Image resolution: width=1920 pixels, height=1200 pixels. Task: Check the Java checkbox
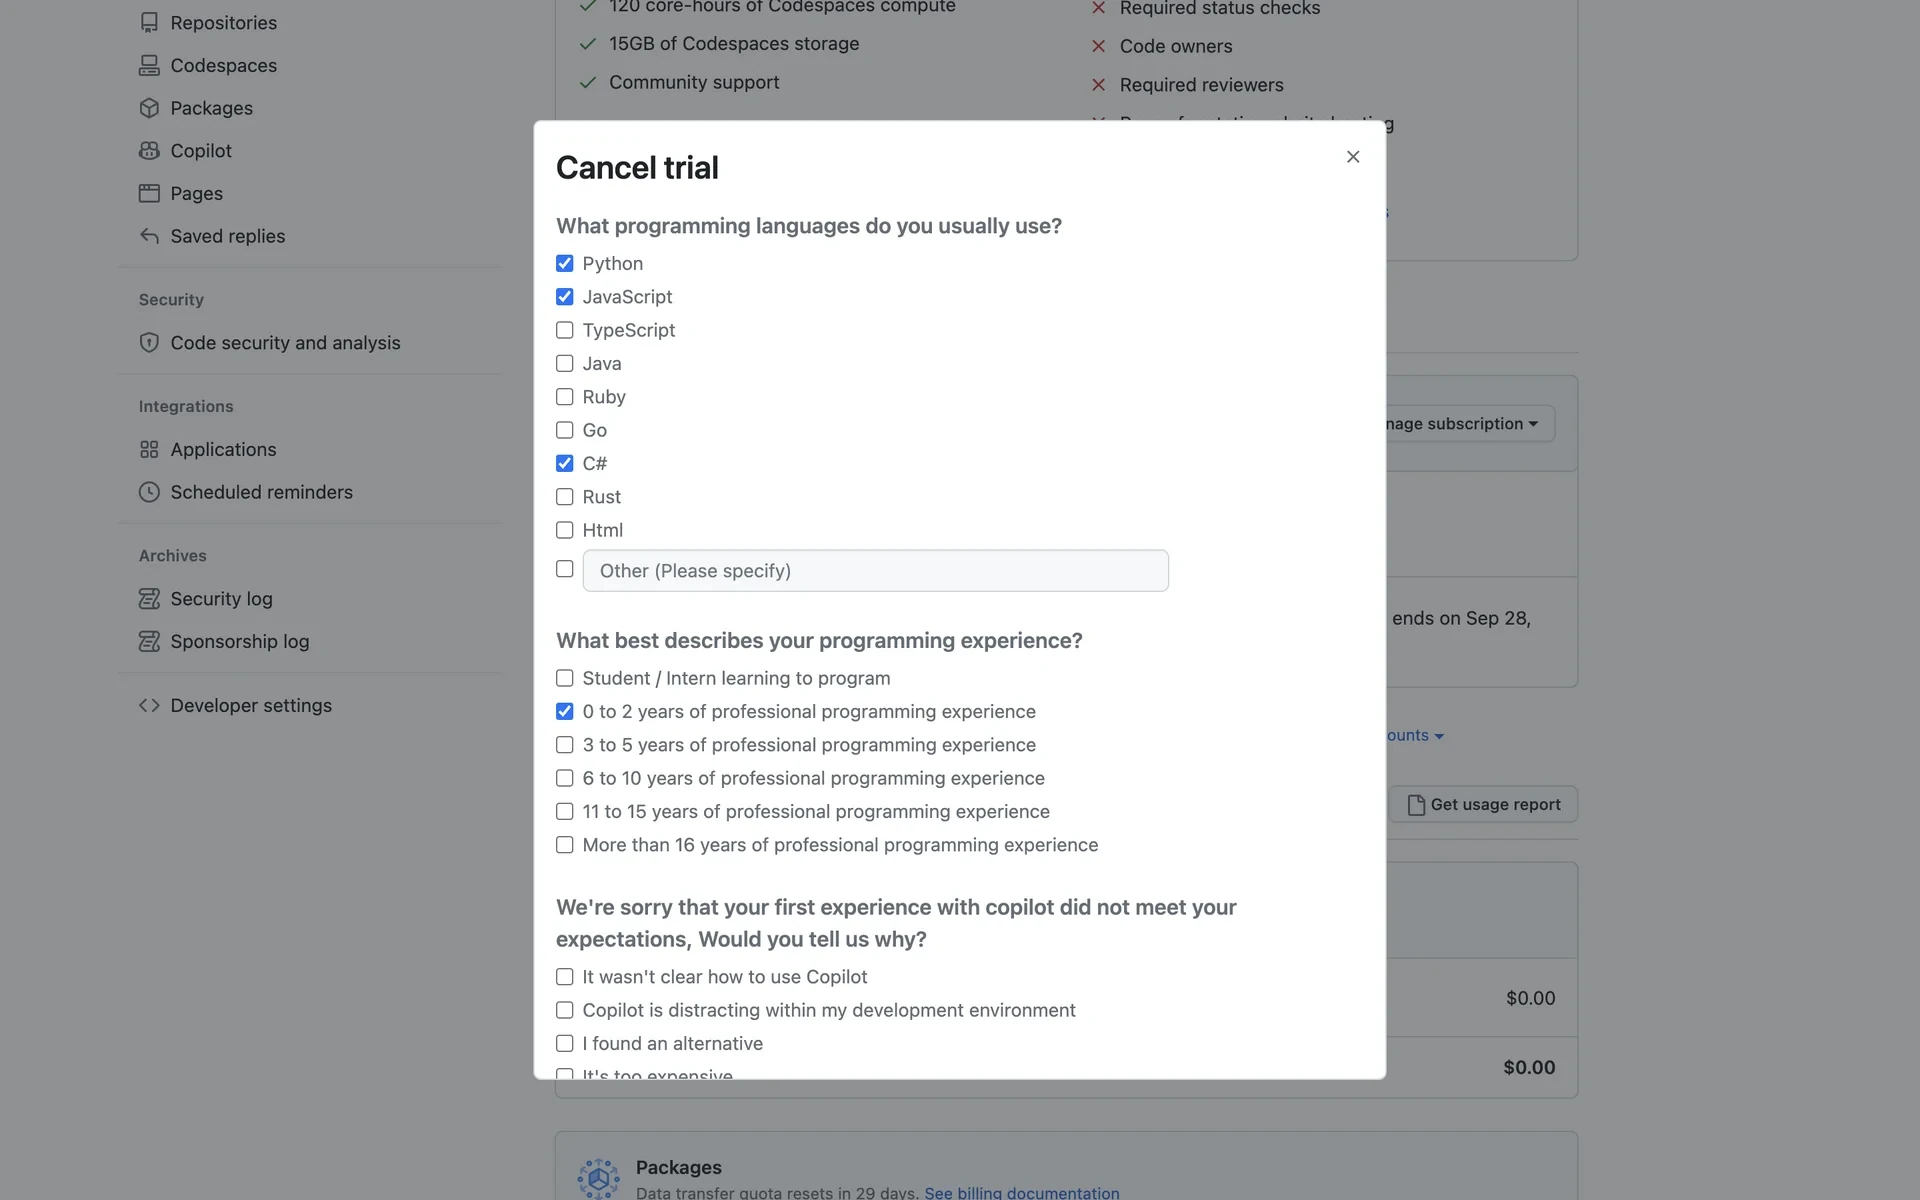pos(565,364)
